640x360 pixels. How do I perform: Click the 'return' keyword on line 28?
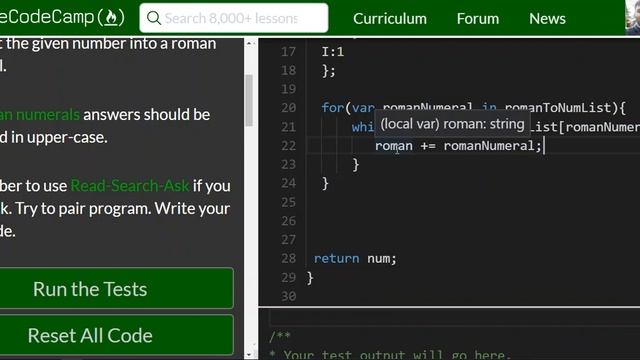tap(336, 258)
